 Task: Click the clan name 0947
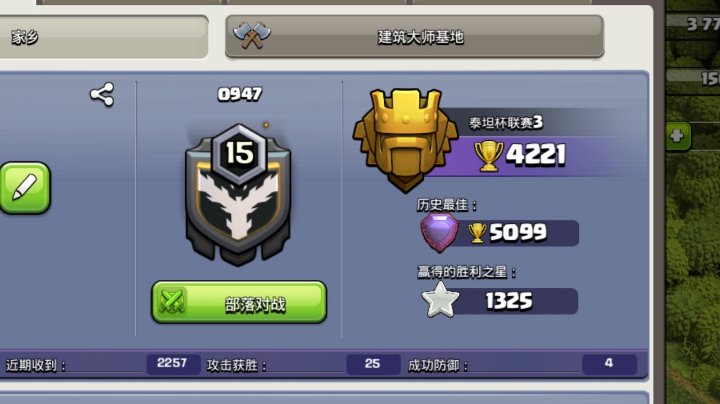(240, 94)
